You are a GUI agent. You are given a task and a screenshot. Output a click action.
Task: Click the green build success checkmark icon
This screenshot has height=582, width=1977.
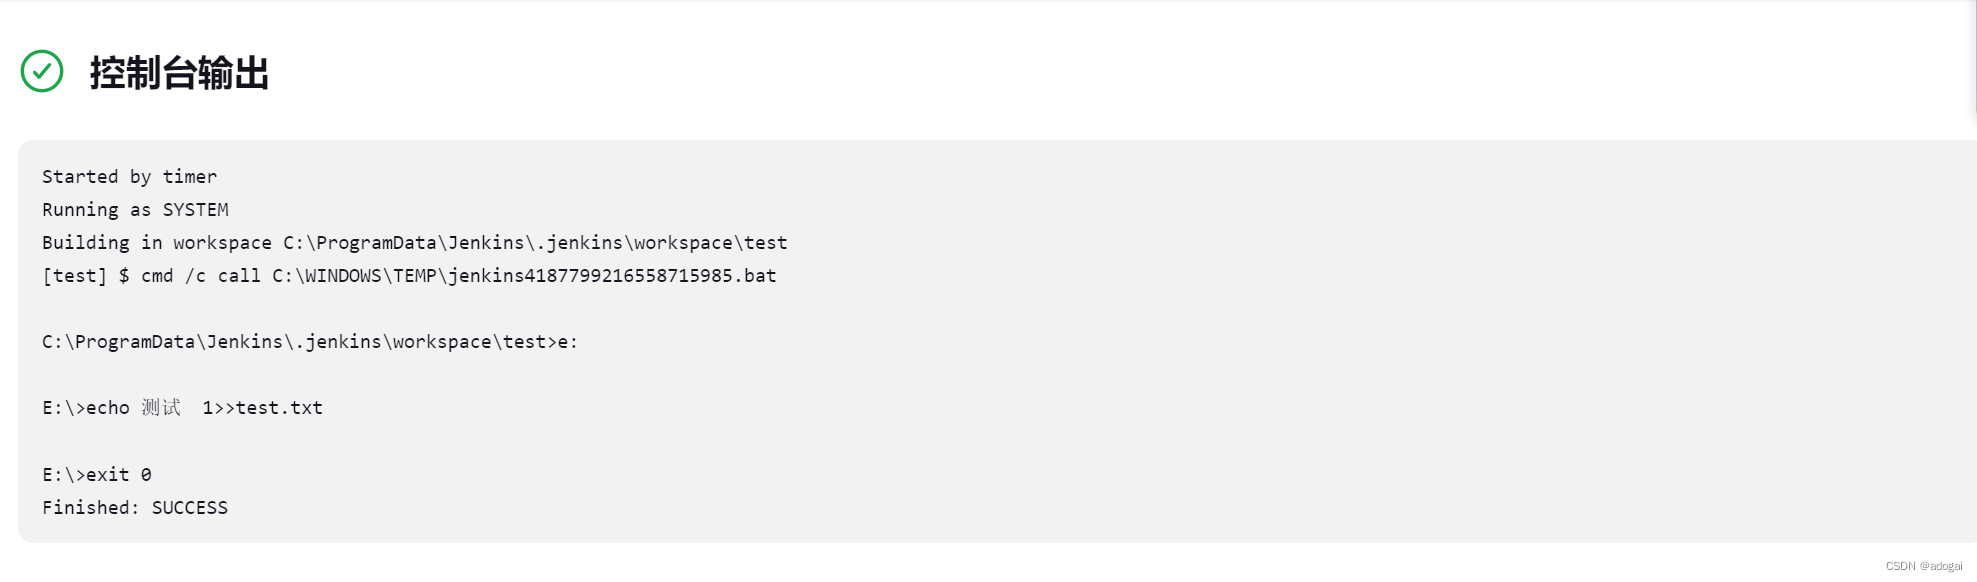(42, 71)
